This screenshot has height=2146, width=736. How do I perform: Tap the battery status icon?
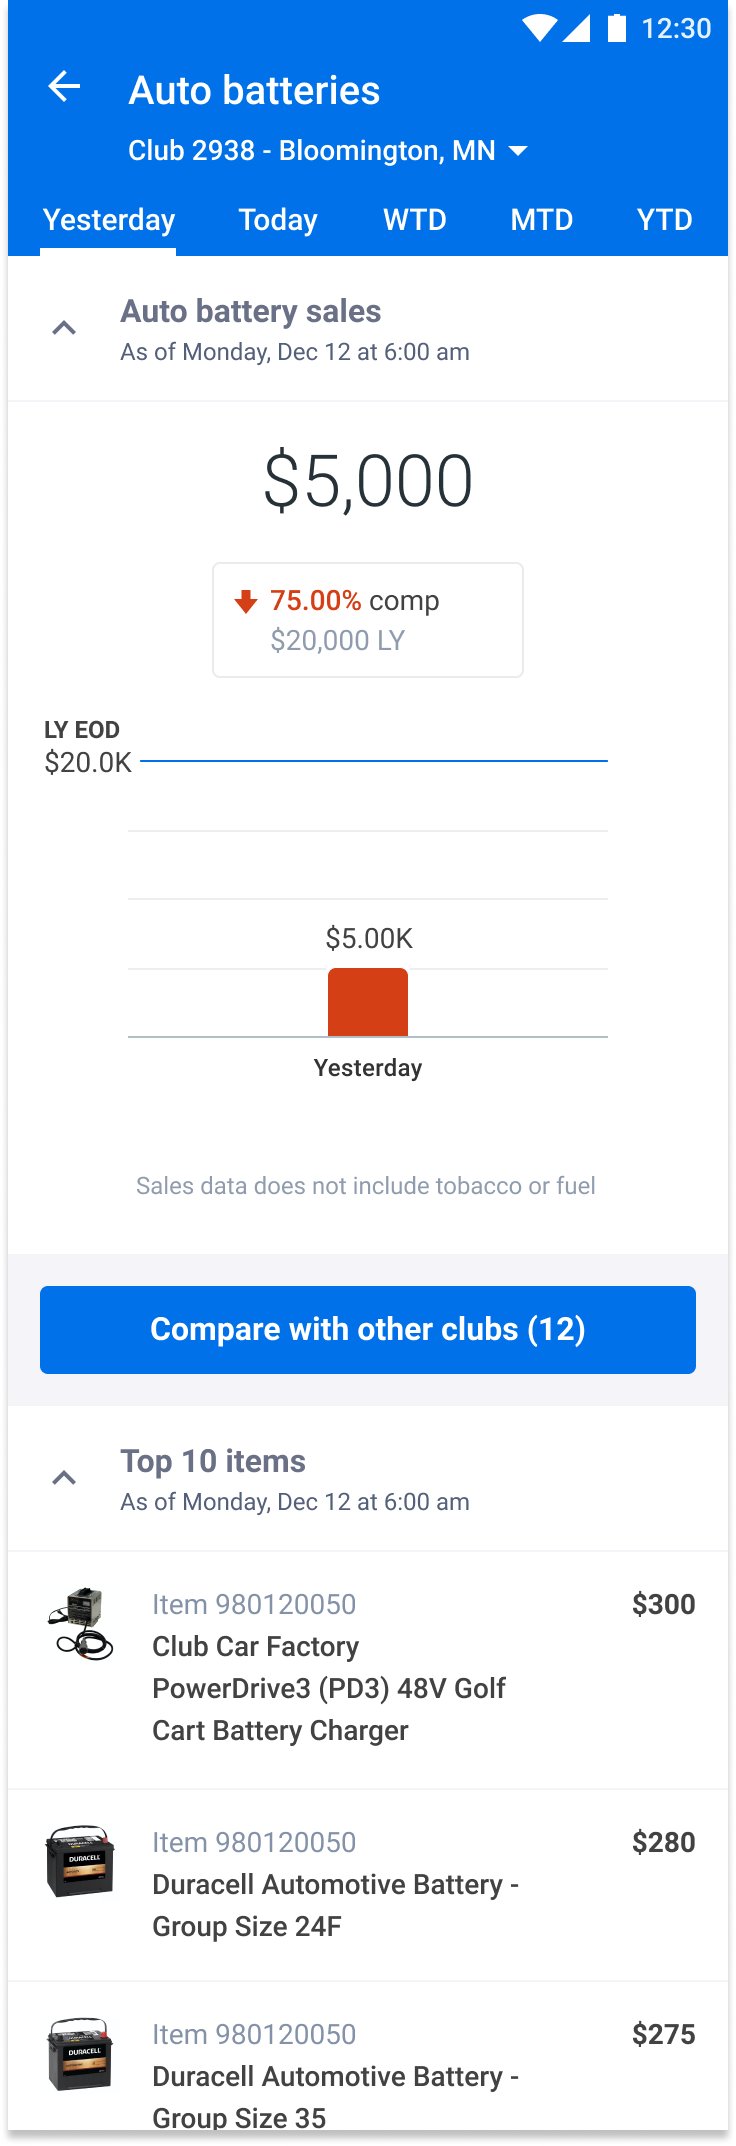coord(617,28)
